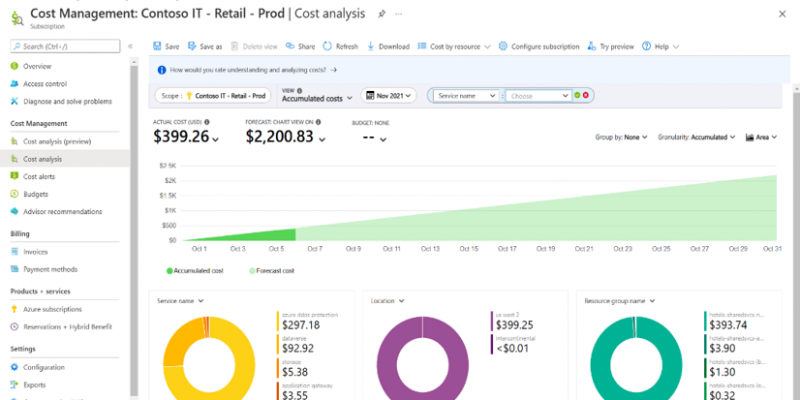Screen dimensions: 800x400
Task: Open the Nov 2021 date picker
Action: 388,95
